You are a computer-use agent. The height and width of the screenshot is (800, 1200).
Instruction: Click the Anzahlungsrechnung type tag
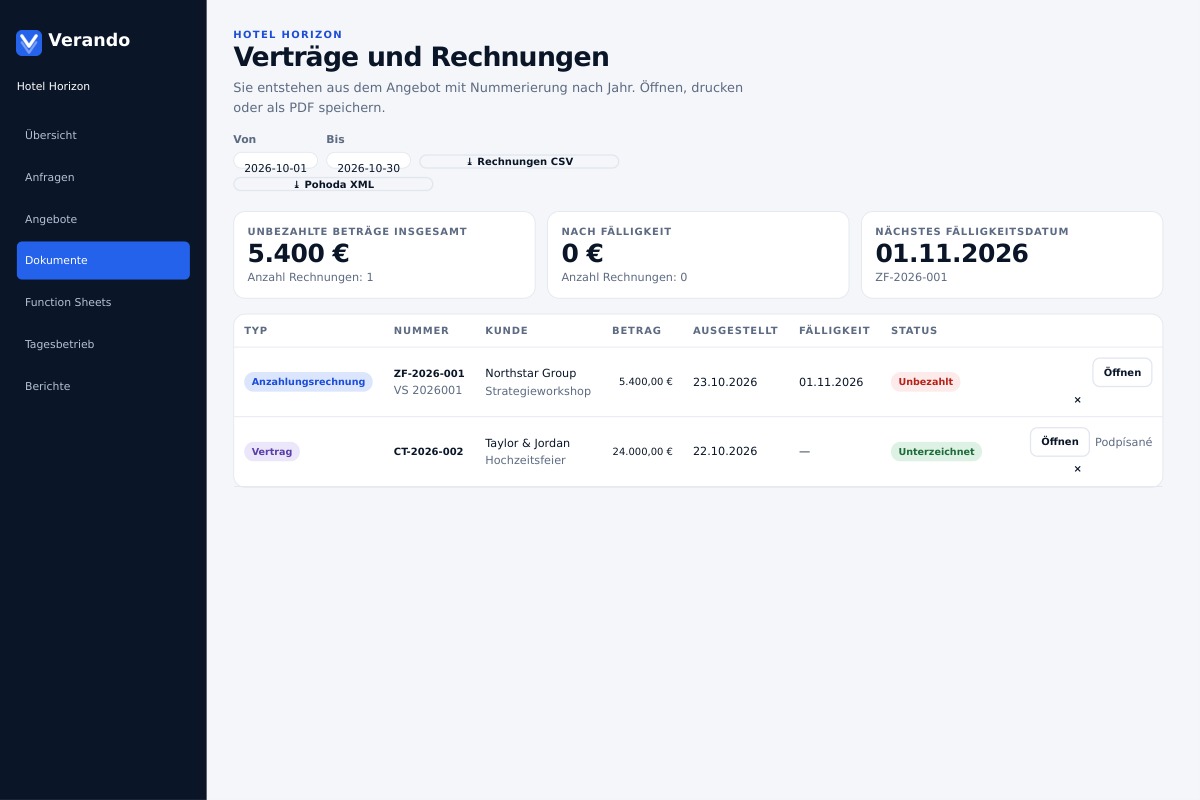(308, 382)
